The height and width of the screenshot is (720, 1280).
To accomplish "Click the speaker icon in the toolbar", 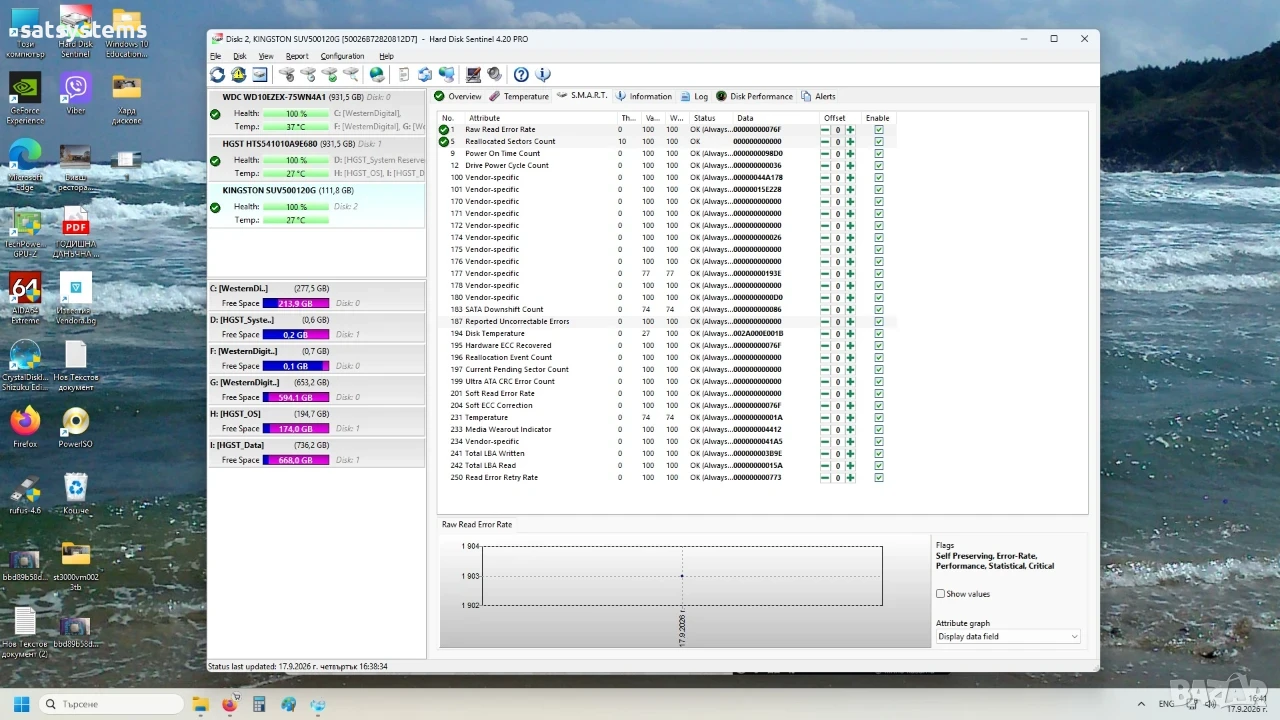I will (x=494, y=75).
